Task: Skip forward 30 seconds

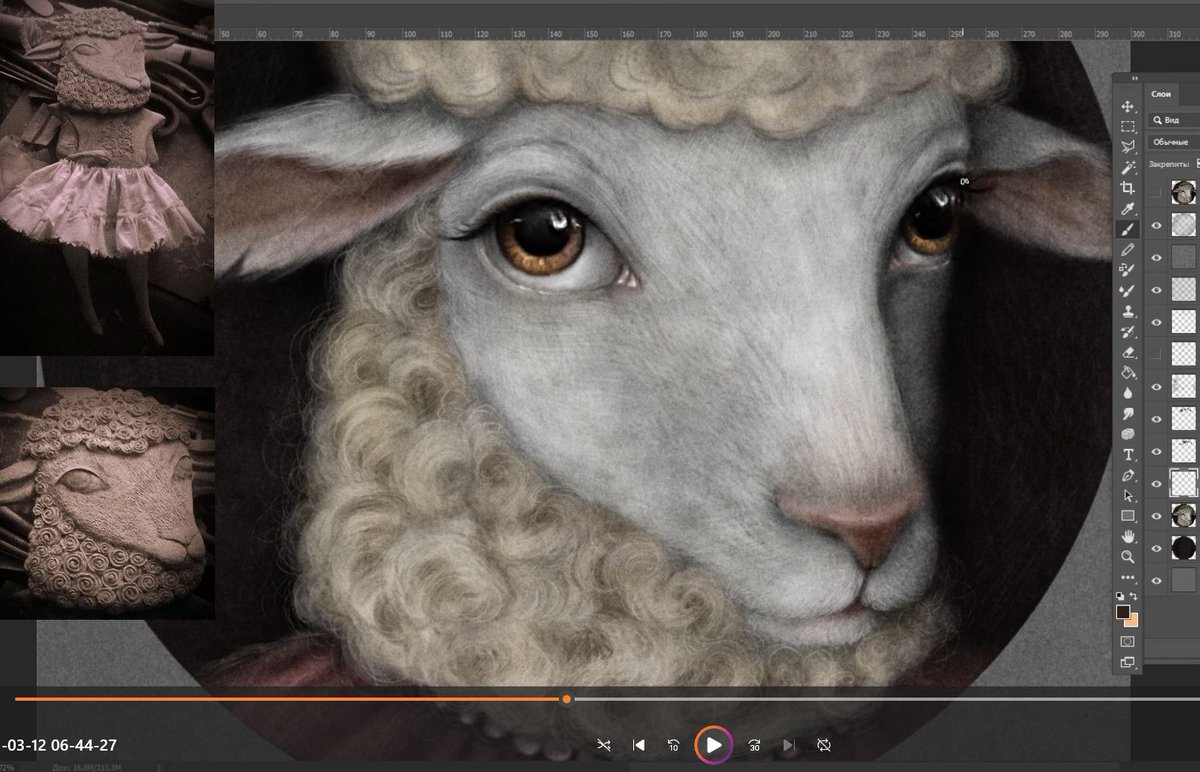Action: pos(753,745)
